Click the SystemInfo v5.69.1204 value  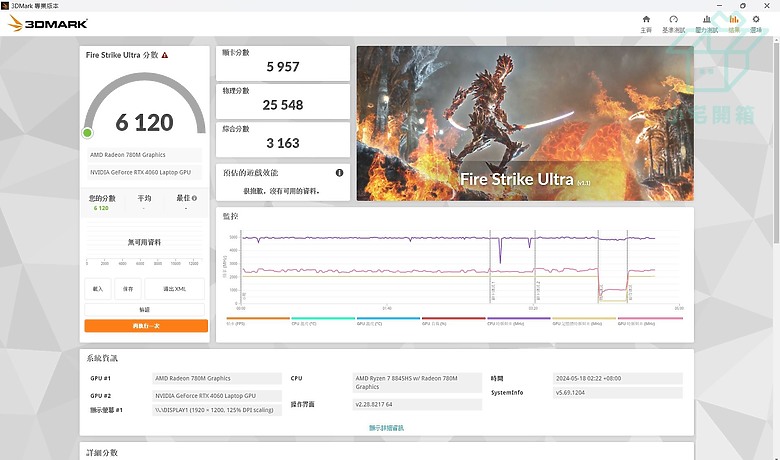pyautogui.click(x=617, y=393)
